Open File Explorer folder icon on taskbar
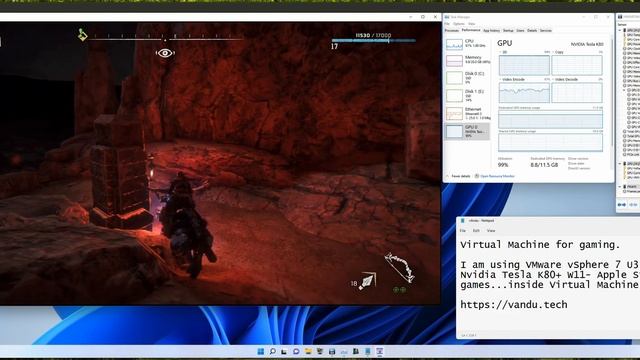 click(x=308, y=351)
